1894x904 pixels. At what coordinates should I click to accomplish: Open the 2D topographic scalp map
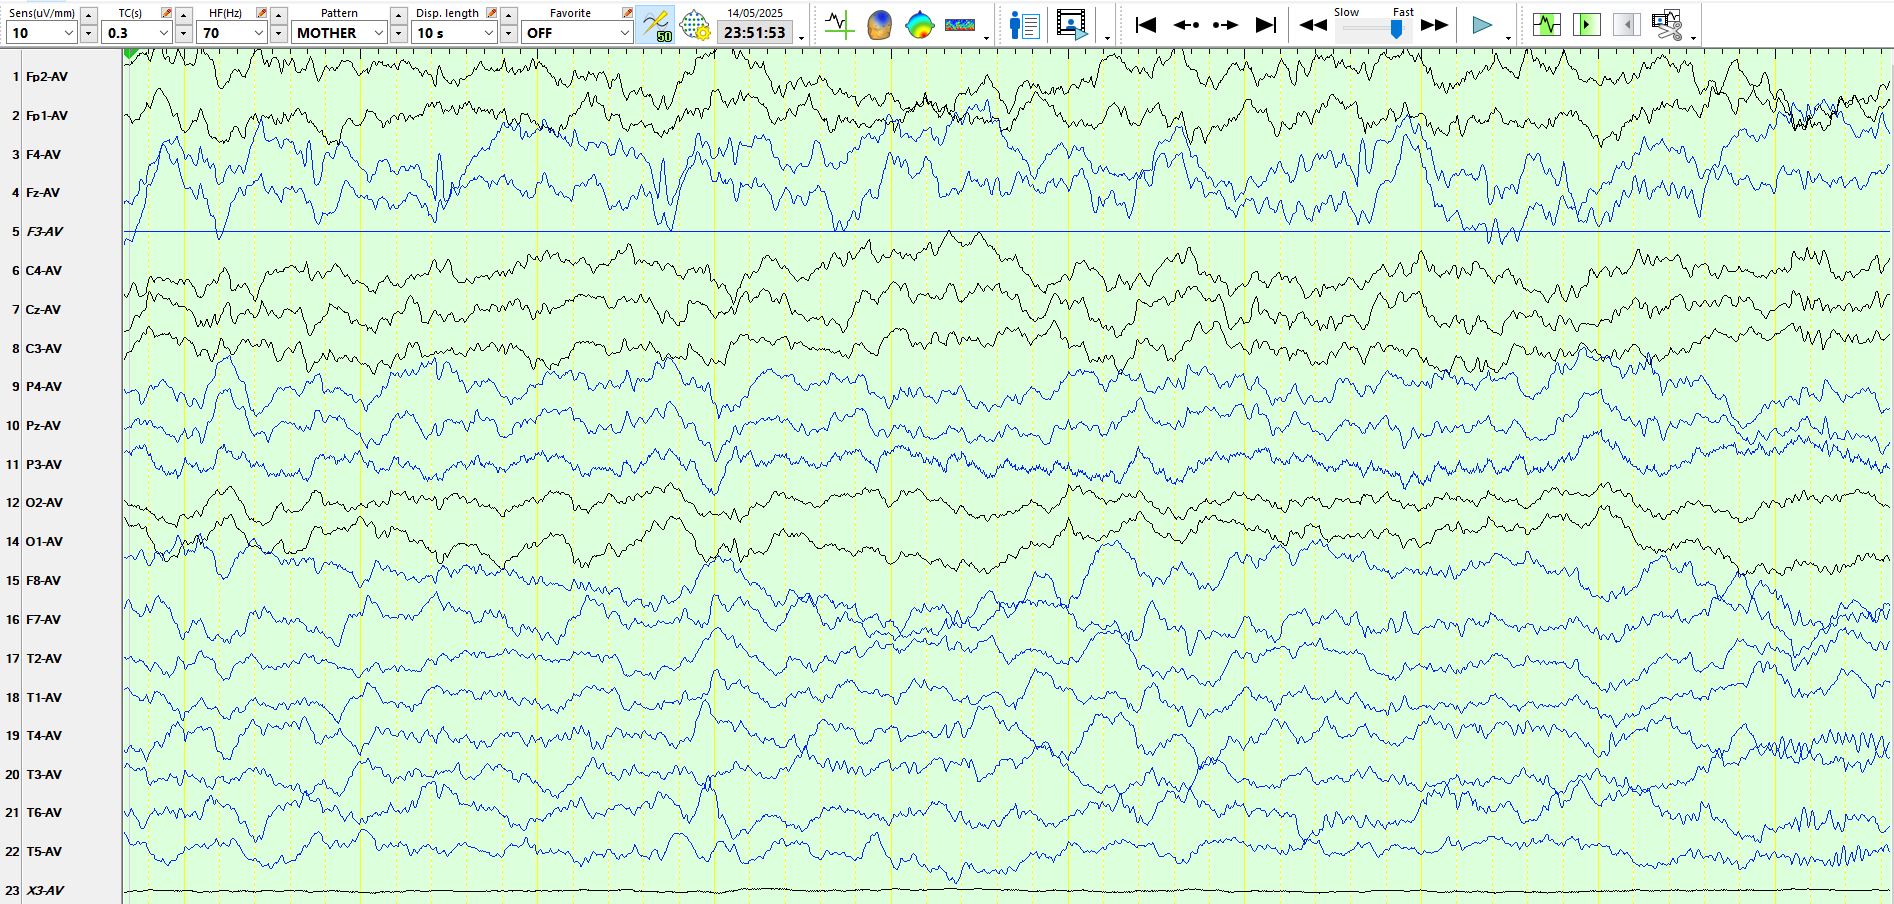click(919, 25)
